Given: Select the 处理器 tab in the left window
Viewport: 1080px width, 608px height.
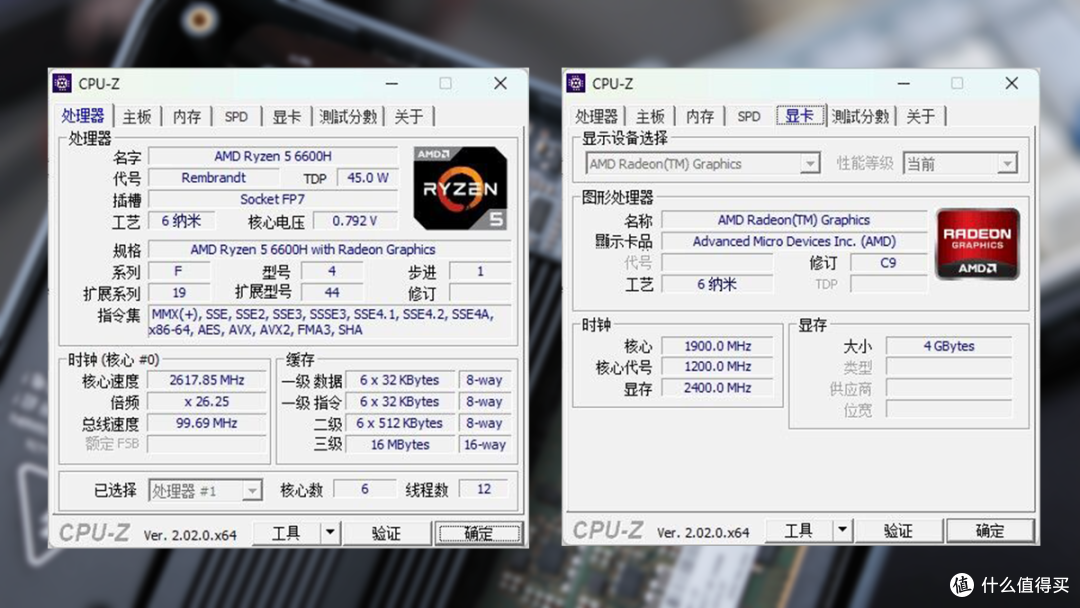Looking at the screenshot, I should point(83,115).
